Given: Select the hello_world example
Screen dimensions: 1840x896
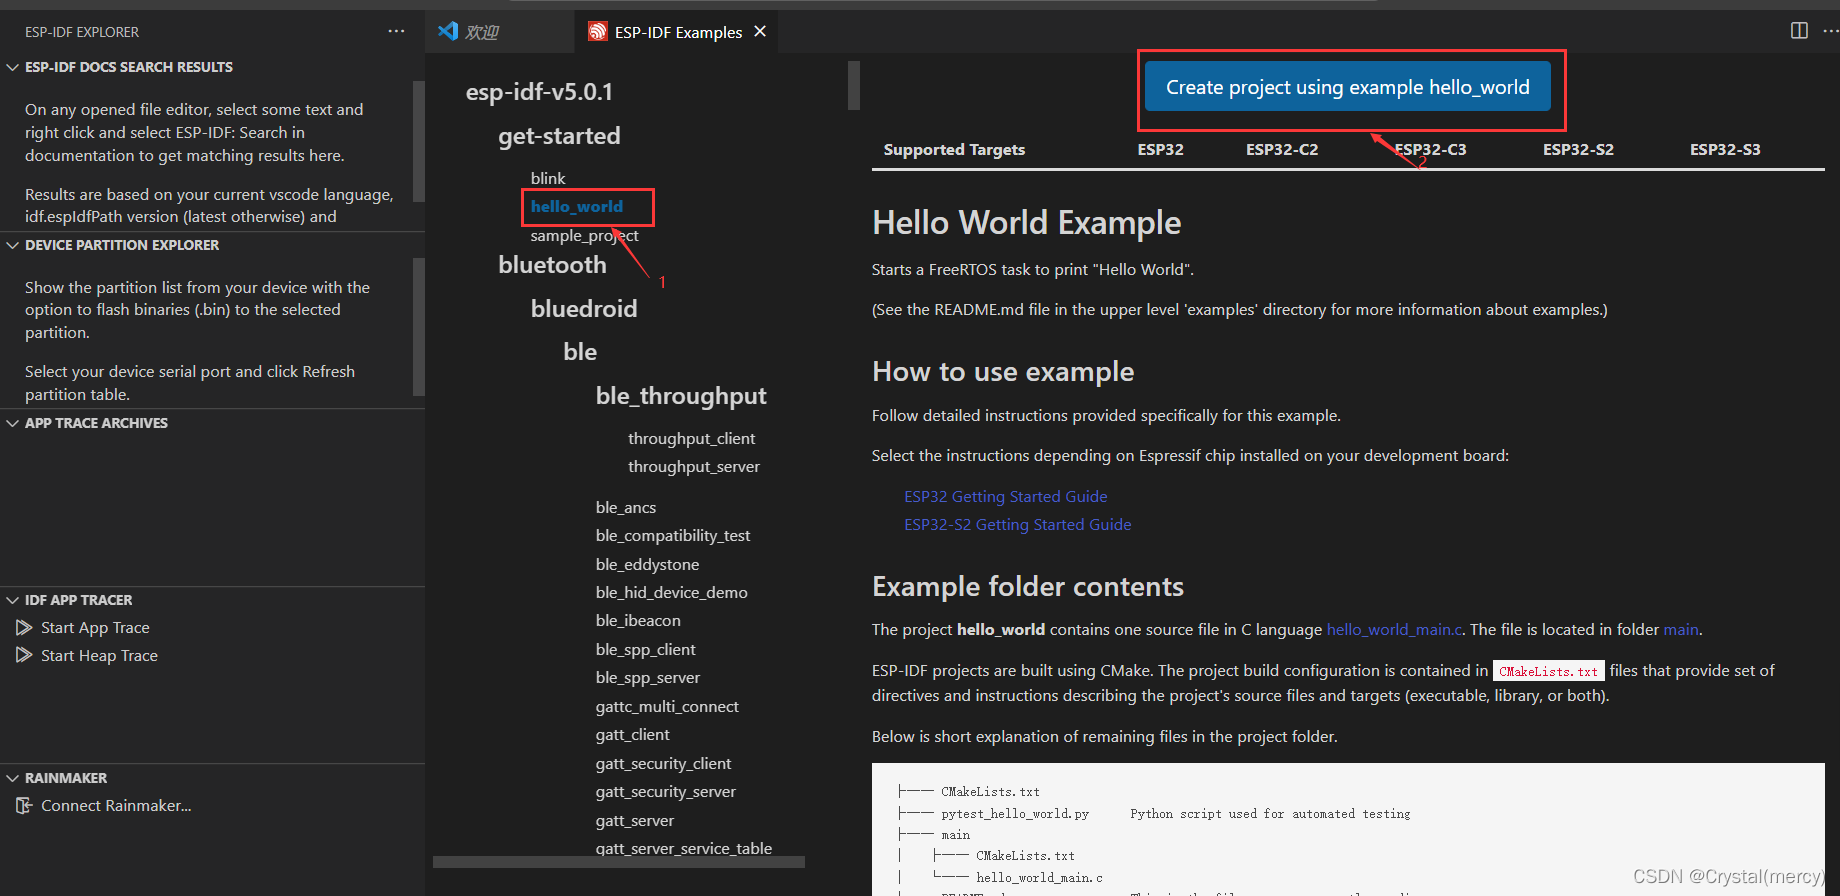Looking at the screenshot, I should [x=577, y=206].
